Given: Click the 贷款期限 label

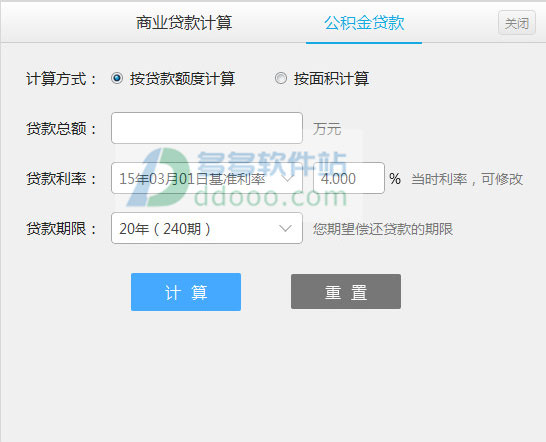Looking at the screenshot, I should click(61, 229).
